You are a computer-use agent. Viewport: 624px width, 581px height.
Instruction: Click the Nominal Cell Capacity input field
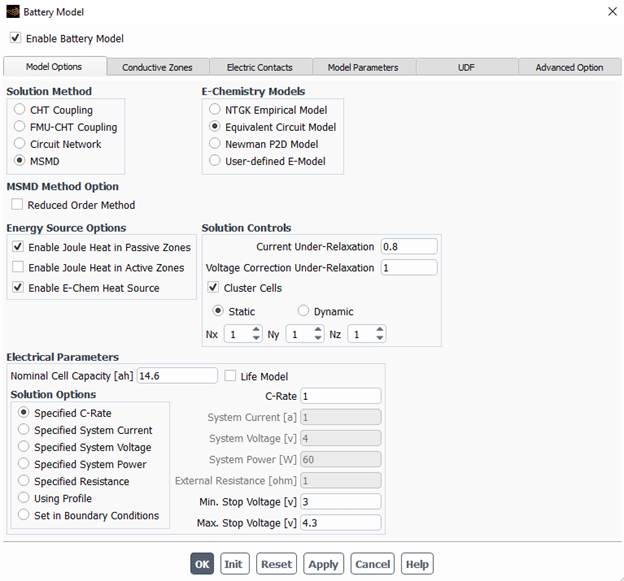point(176,376)
